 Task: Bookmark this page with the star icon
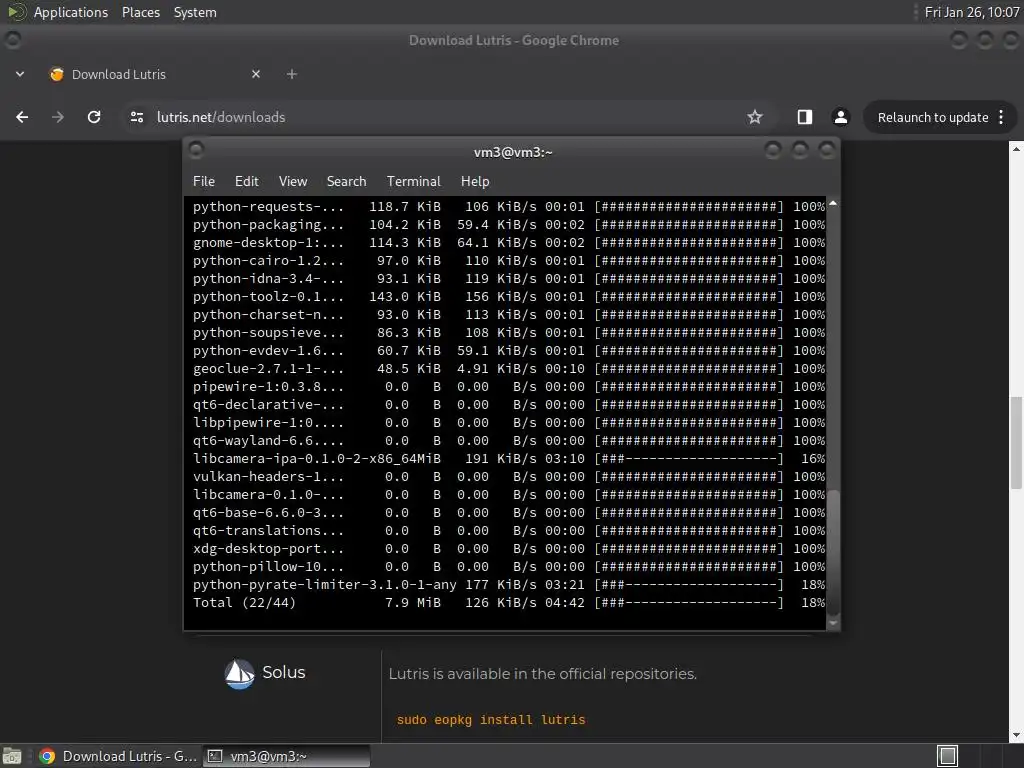click(x=755, y=117)
